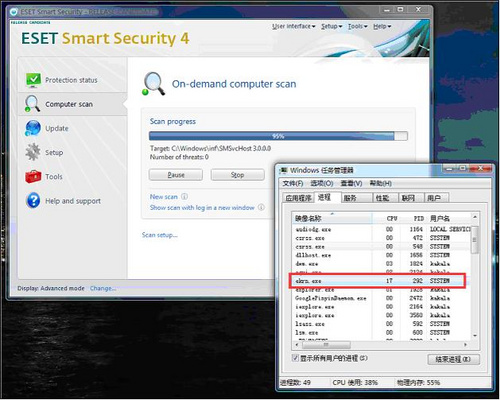Select the audiodg.exe process row
This screenshot has height=400, width=500.
point(381,229)
